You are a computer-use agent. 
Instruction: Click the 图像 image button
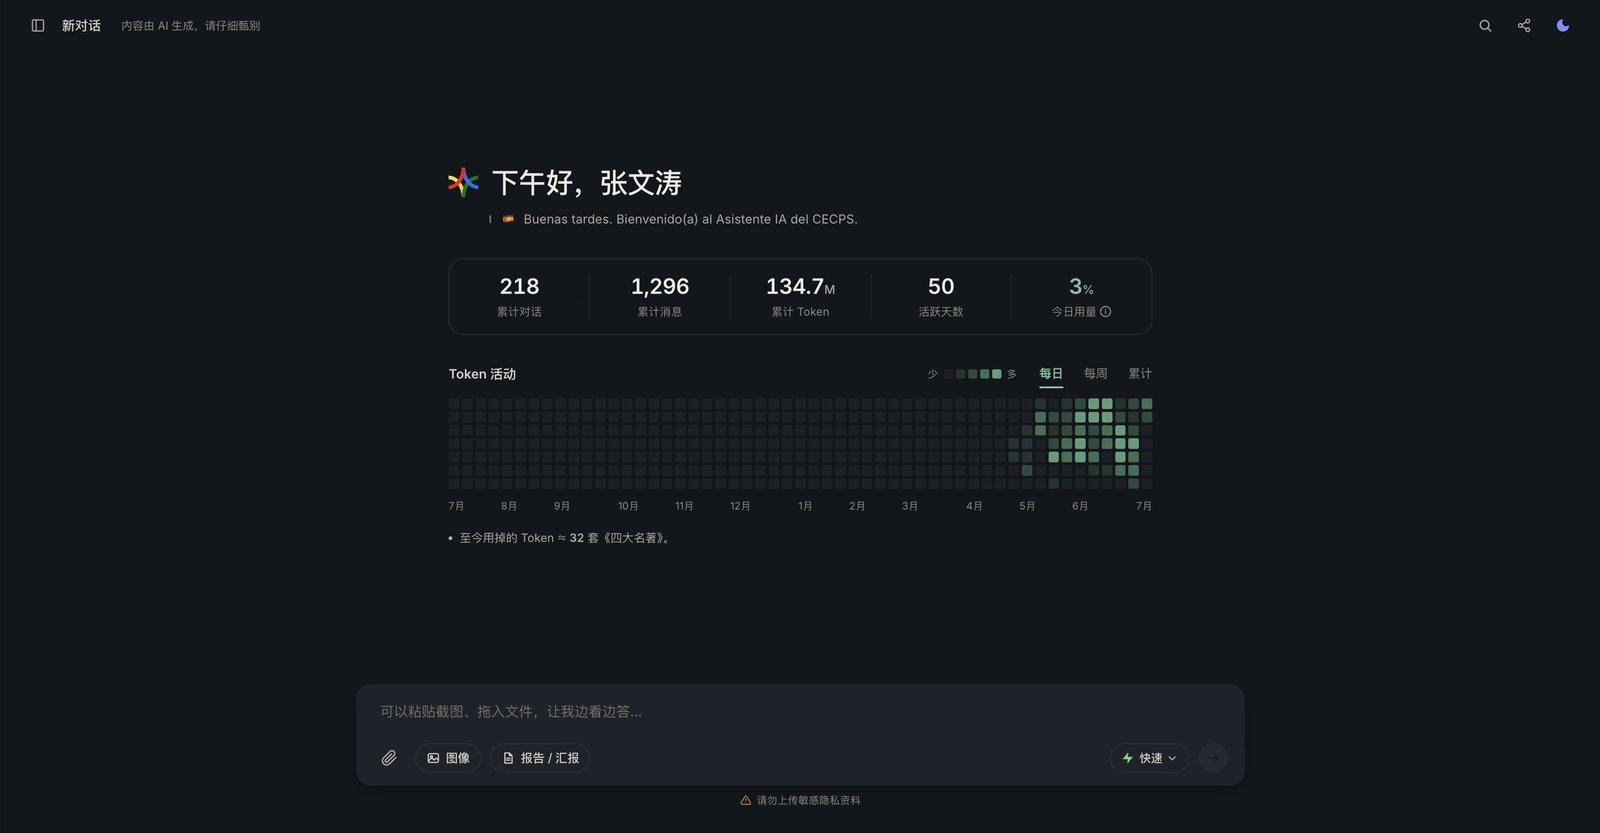448,758
